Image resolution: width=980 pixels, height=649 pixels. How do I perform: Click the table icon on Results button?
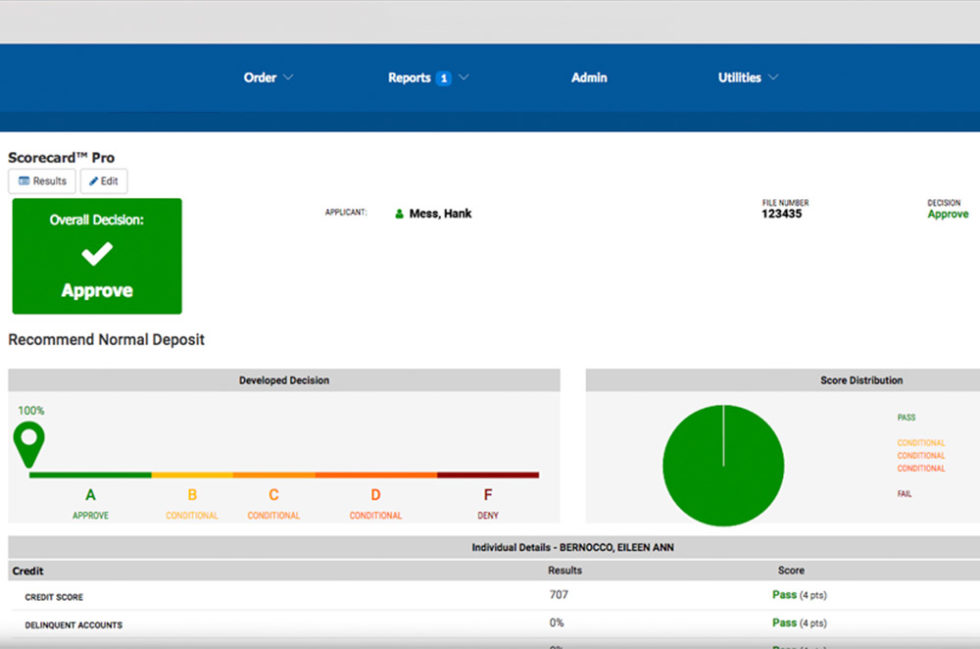point(24,182)
